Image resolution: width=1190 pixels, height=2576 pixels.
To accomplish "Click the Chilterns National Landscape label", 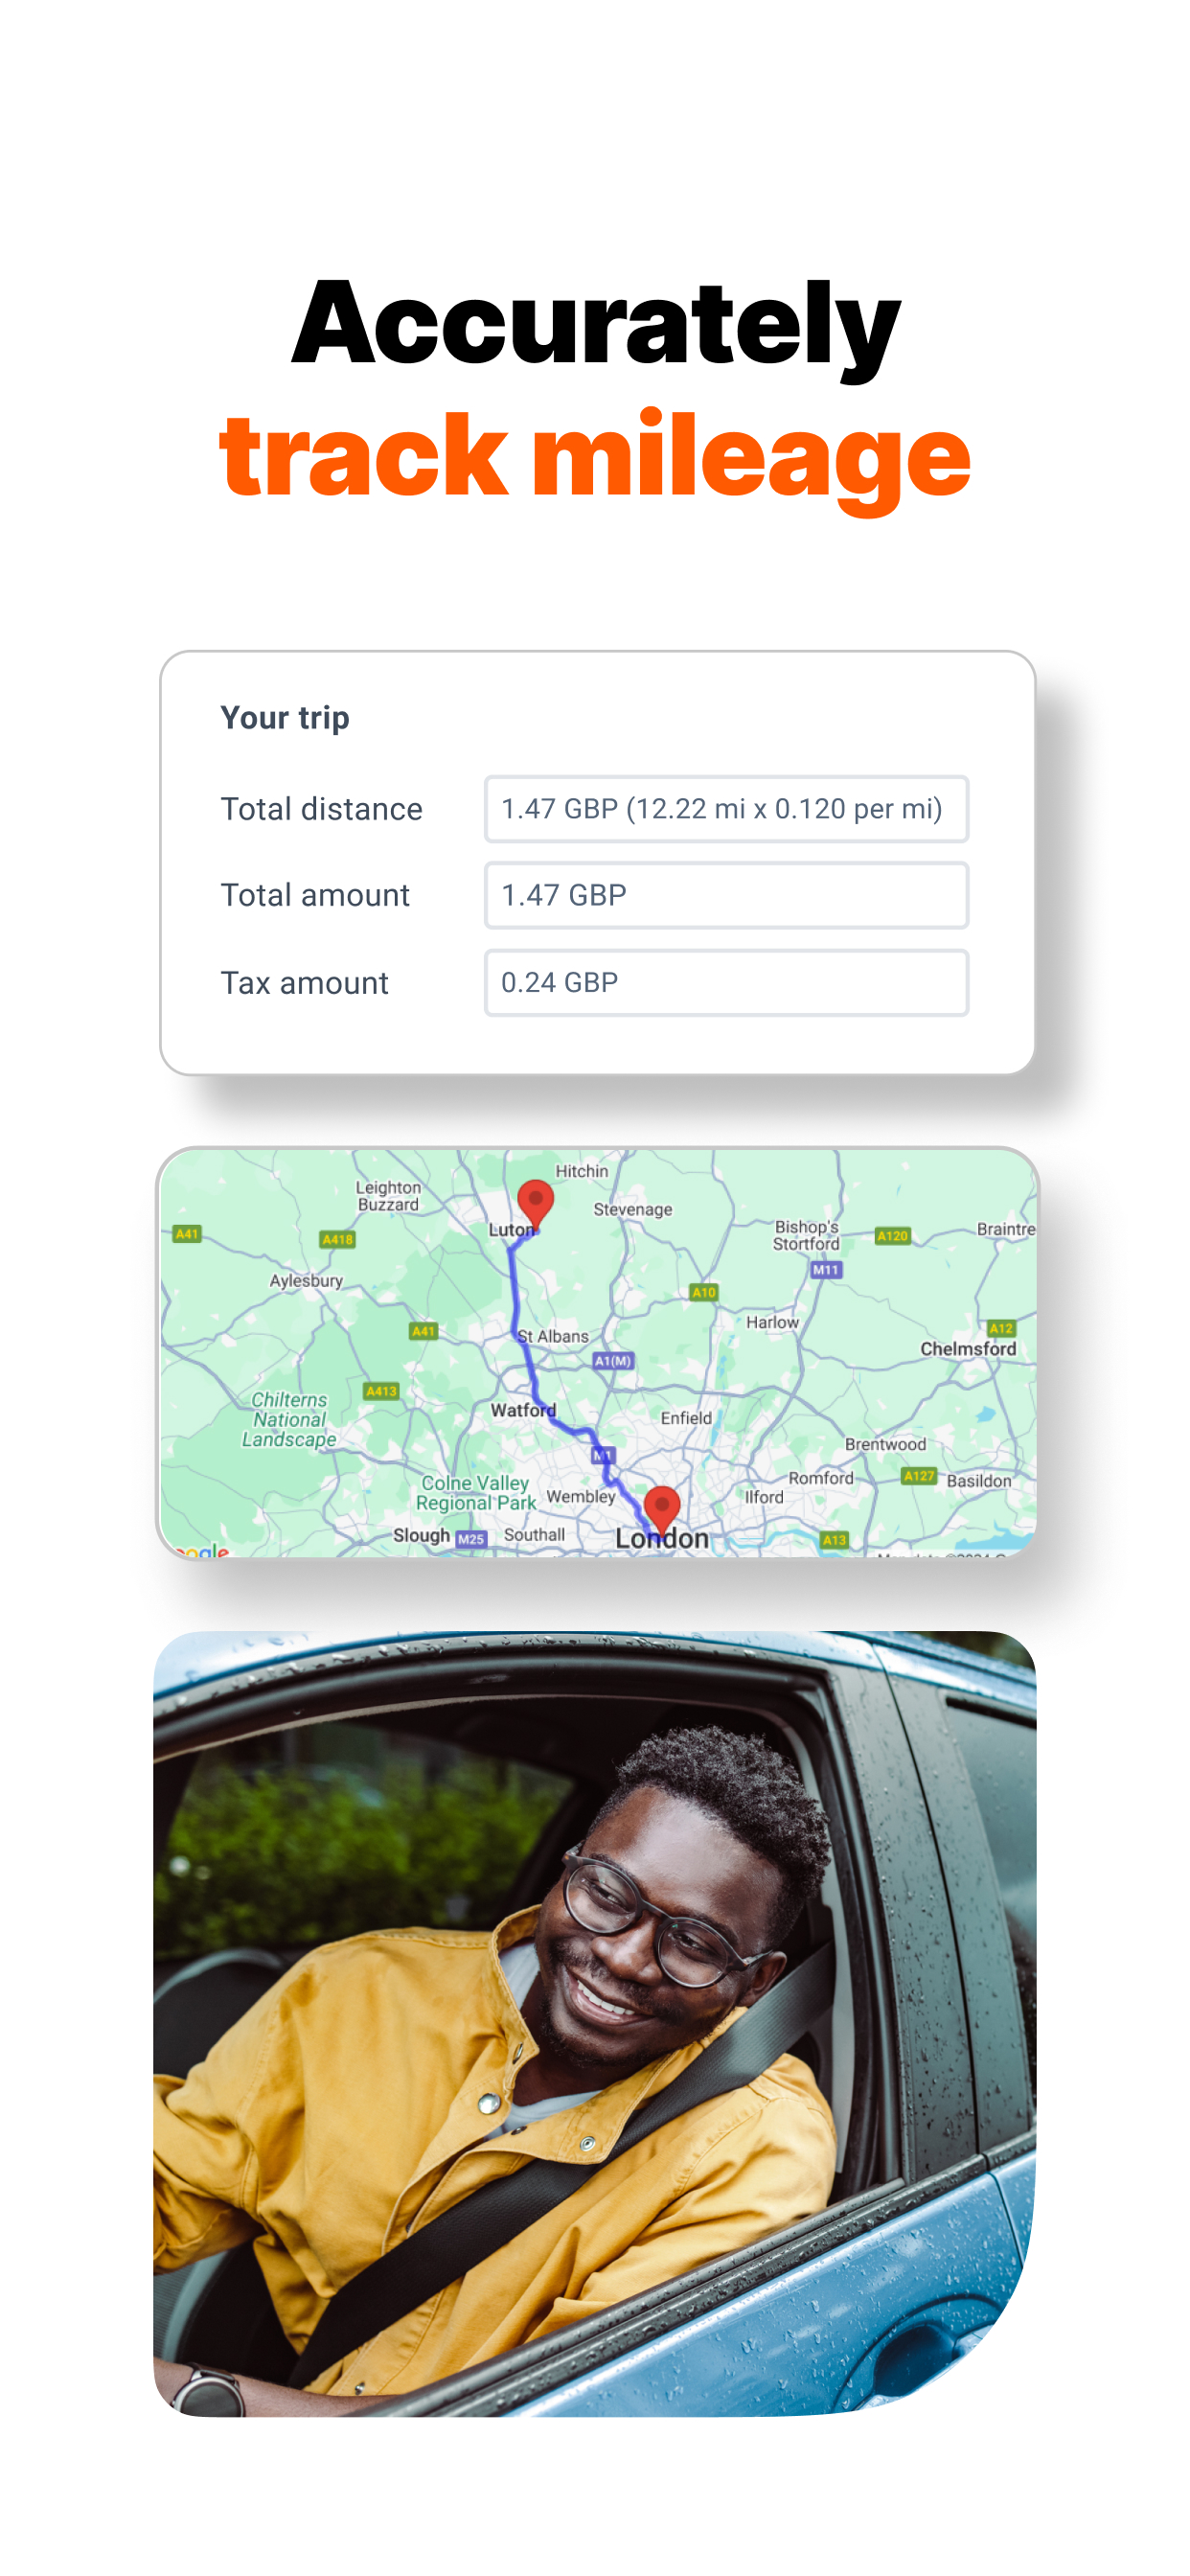I will pos(289,1420).
